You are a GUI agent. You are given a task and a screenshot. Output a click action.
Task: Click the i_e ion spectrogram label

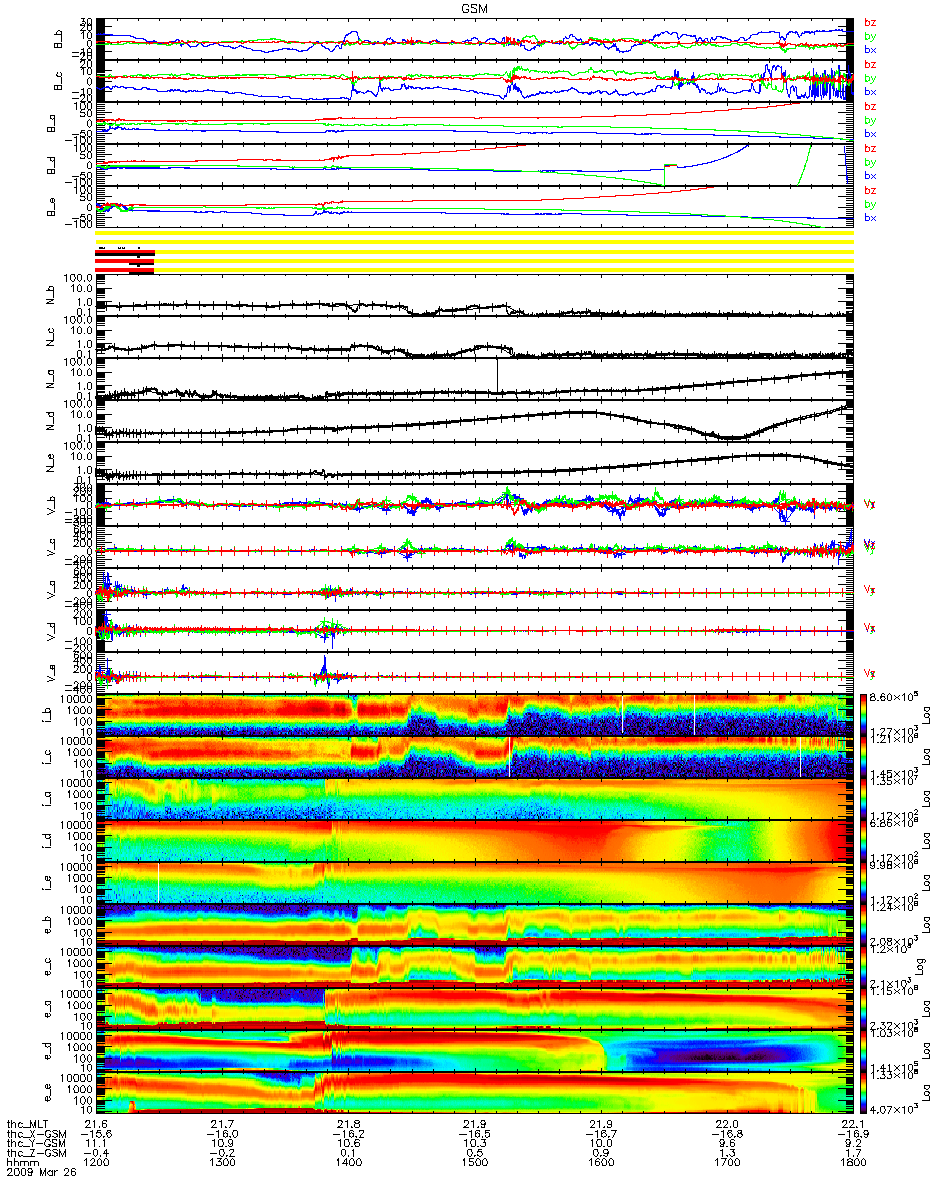click(x=47, y=882)
